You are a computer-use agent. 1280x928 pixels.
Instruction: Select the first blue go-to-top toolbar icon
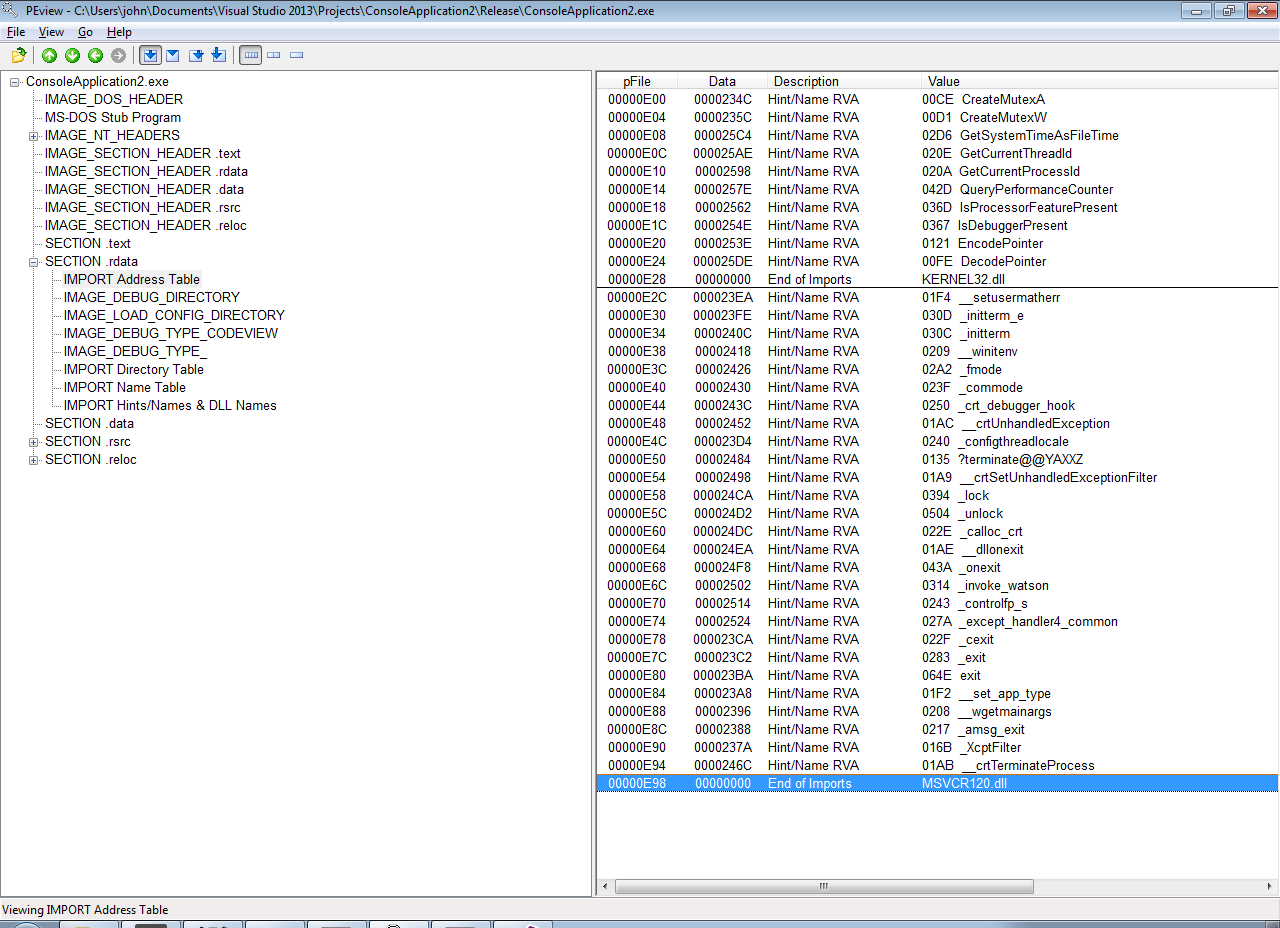point(150,55)
